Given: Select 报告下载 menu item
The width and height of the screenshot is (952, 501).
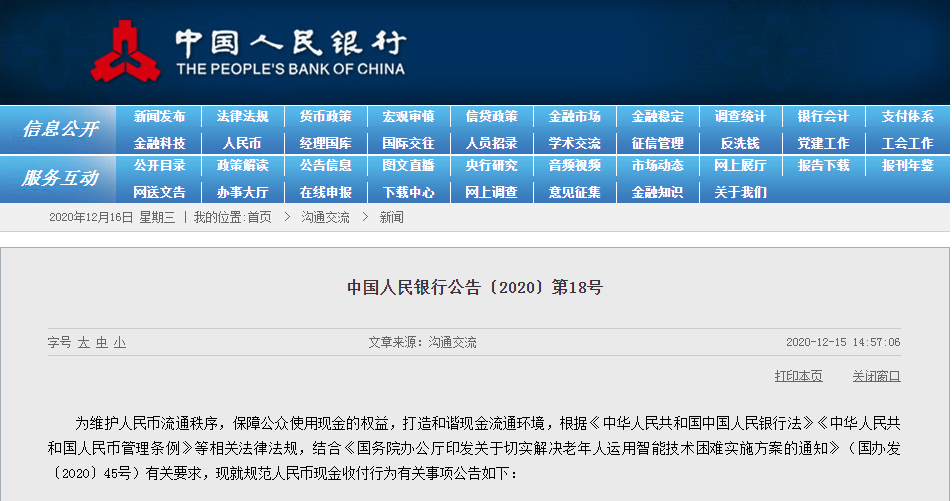Looking at the screenshot, I should [x=823, y=165].
